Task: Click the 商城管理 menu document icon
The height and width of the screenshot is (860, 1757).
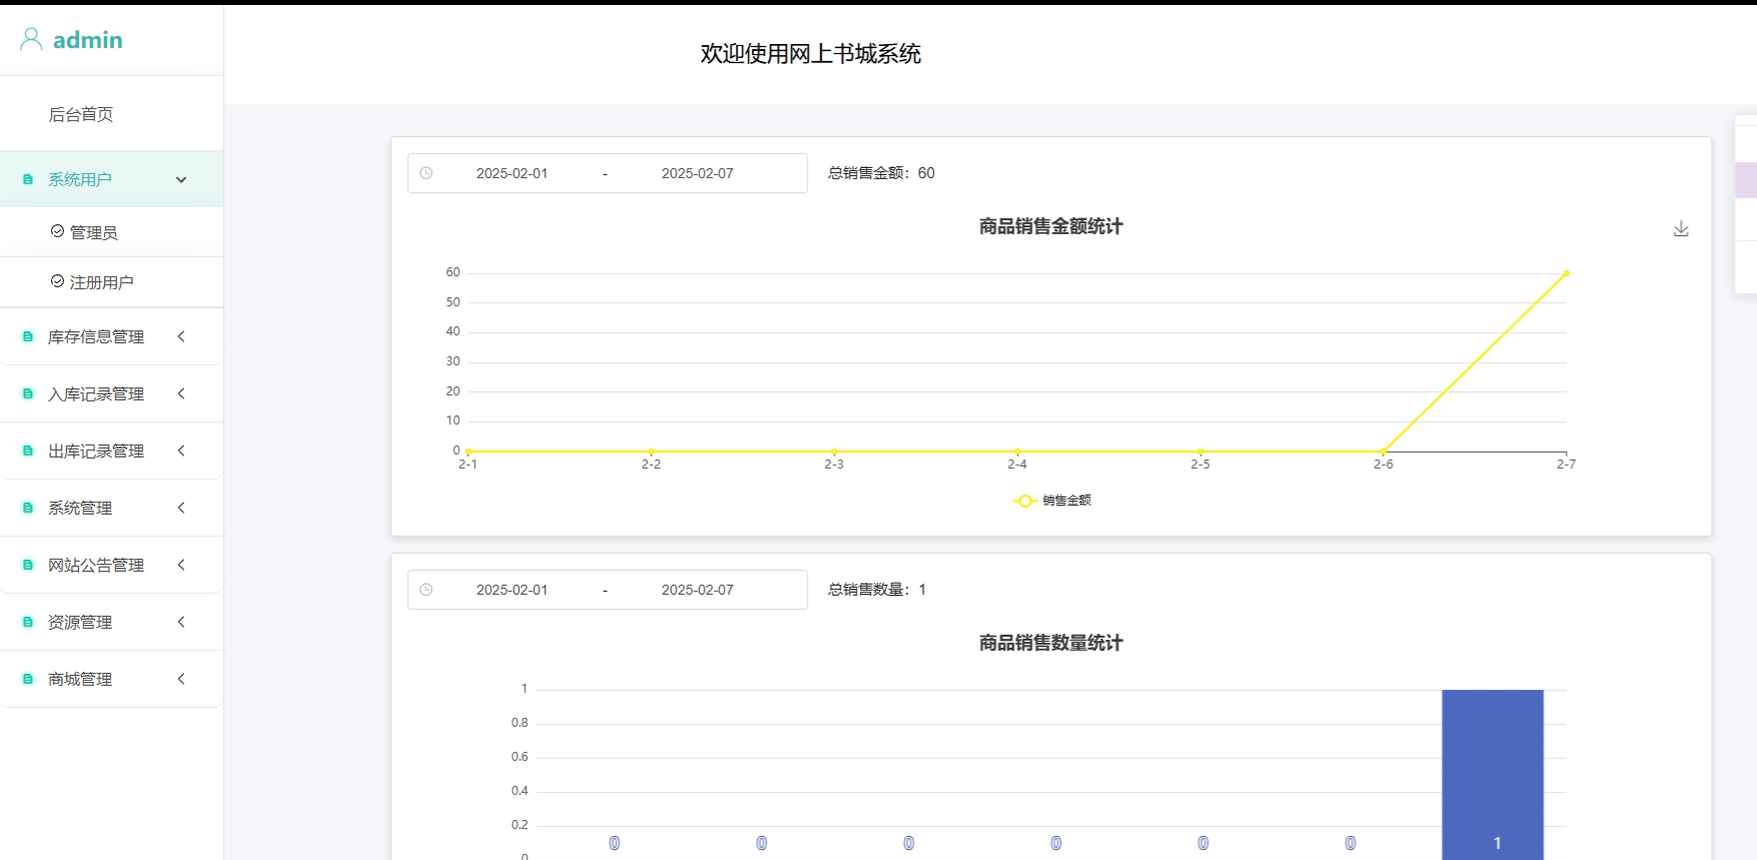Action: pos(28,679)
